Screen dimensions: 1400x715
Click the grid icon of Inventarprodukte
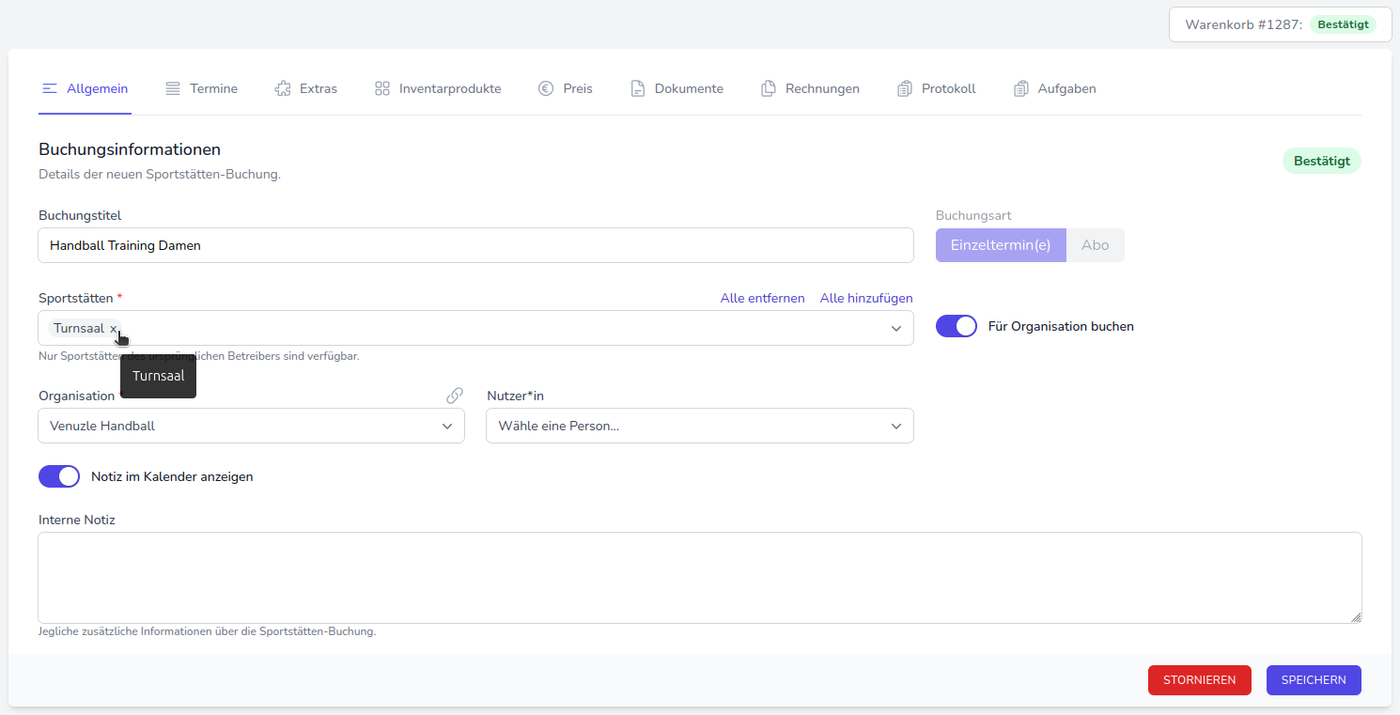[382, 89]
